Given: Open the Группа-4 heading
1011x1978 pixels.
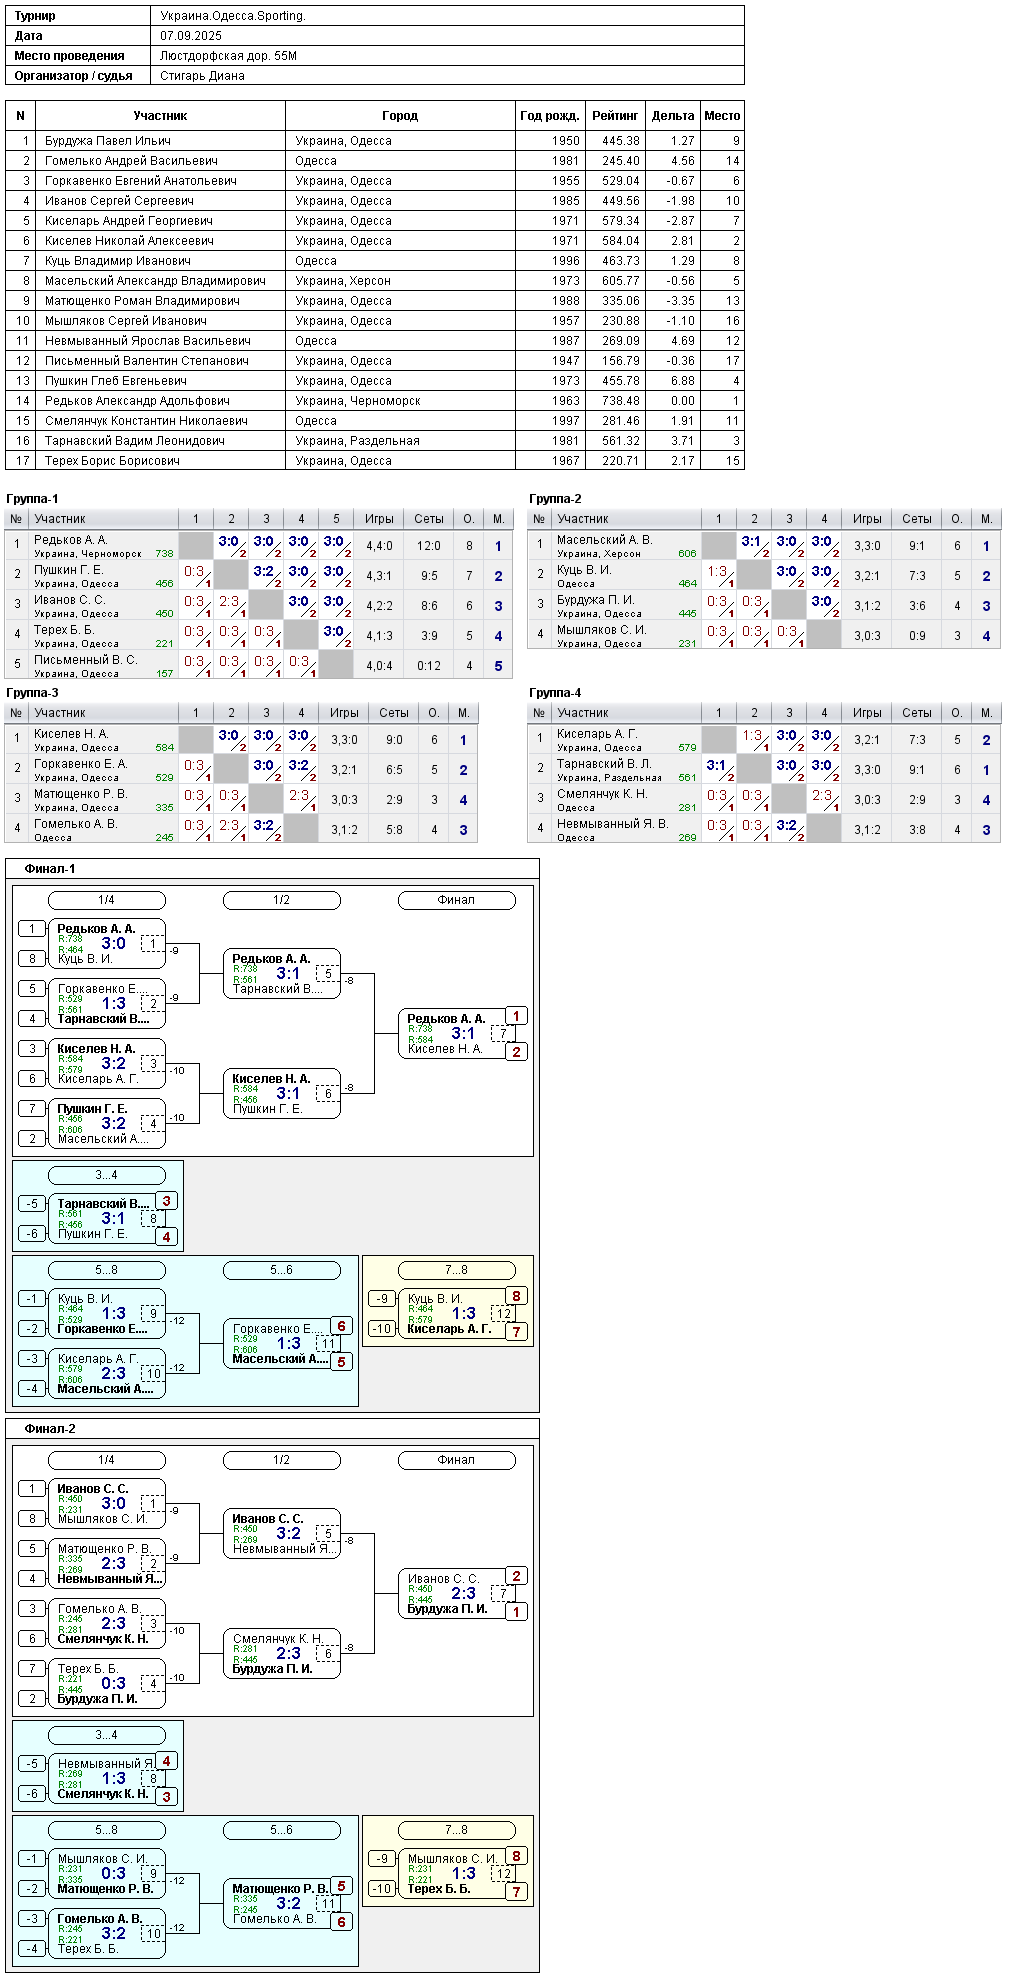Looking at the screenshot, I should 555,693.
